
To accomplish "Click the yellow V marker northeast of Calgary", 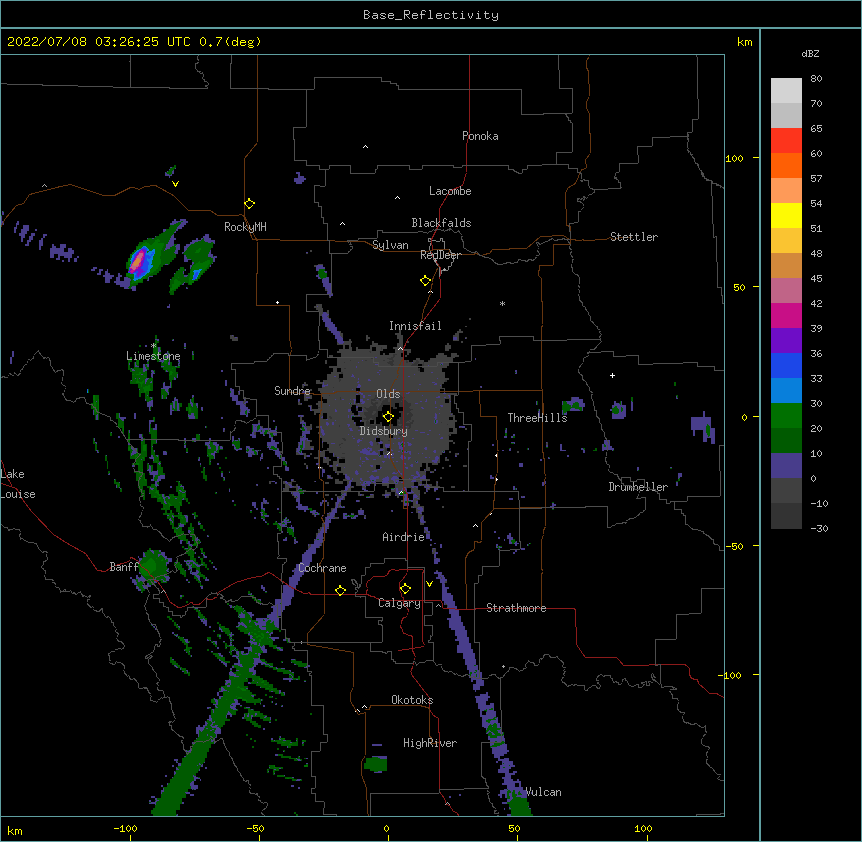I will click(429, 584).
